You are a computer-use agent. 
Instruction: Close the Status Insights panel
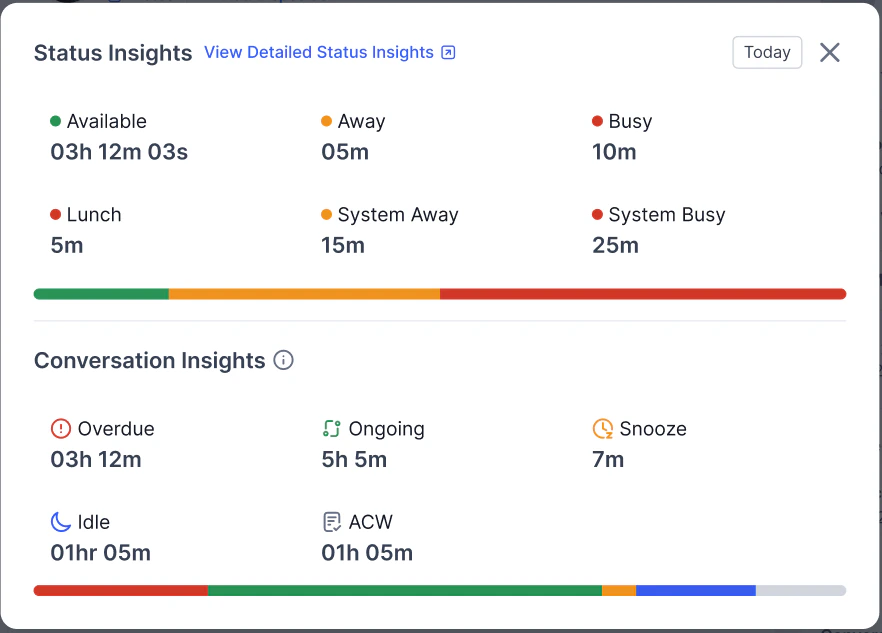click(x=829, y=53)
